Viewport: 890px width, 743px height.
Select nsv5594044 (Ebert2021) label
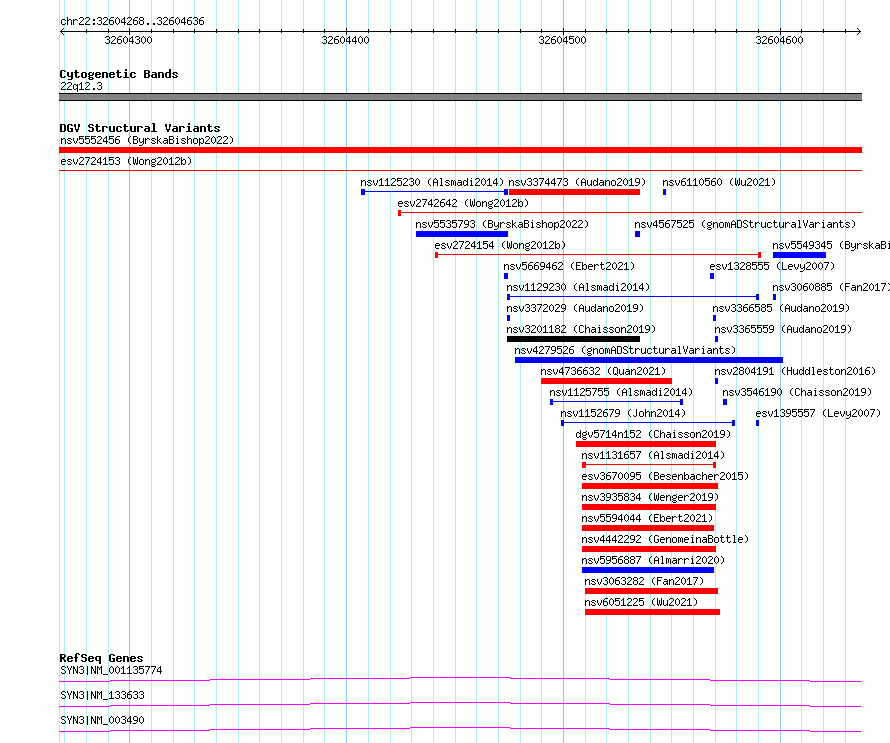[x=647, y=518]
